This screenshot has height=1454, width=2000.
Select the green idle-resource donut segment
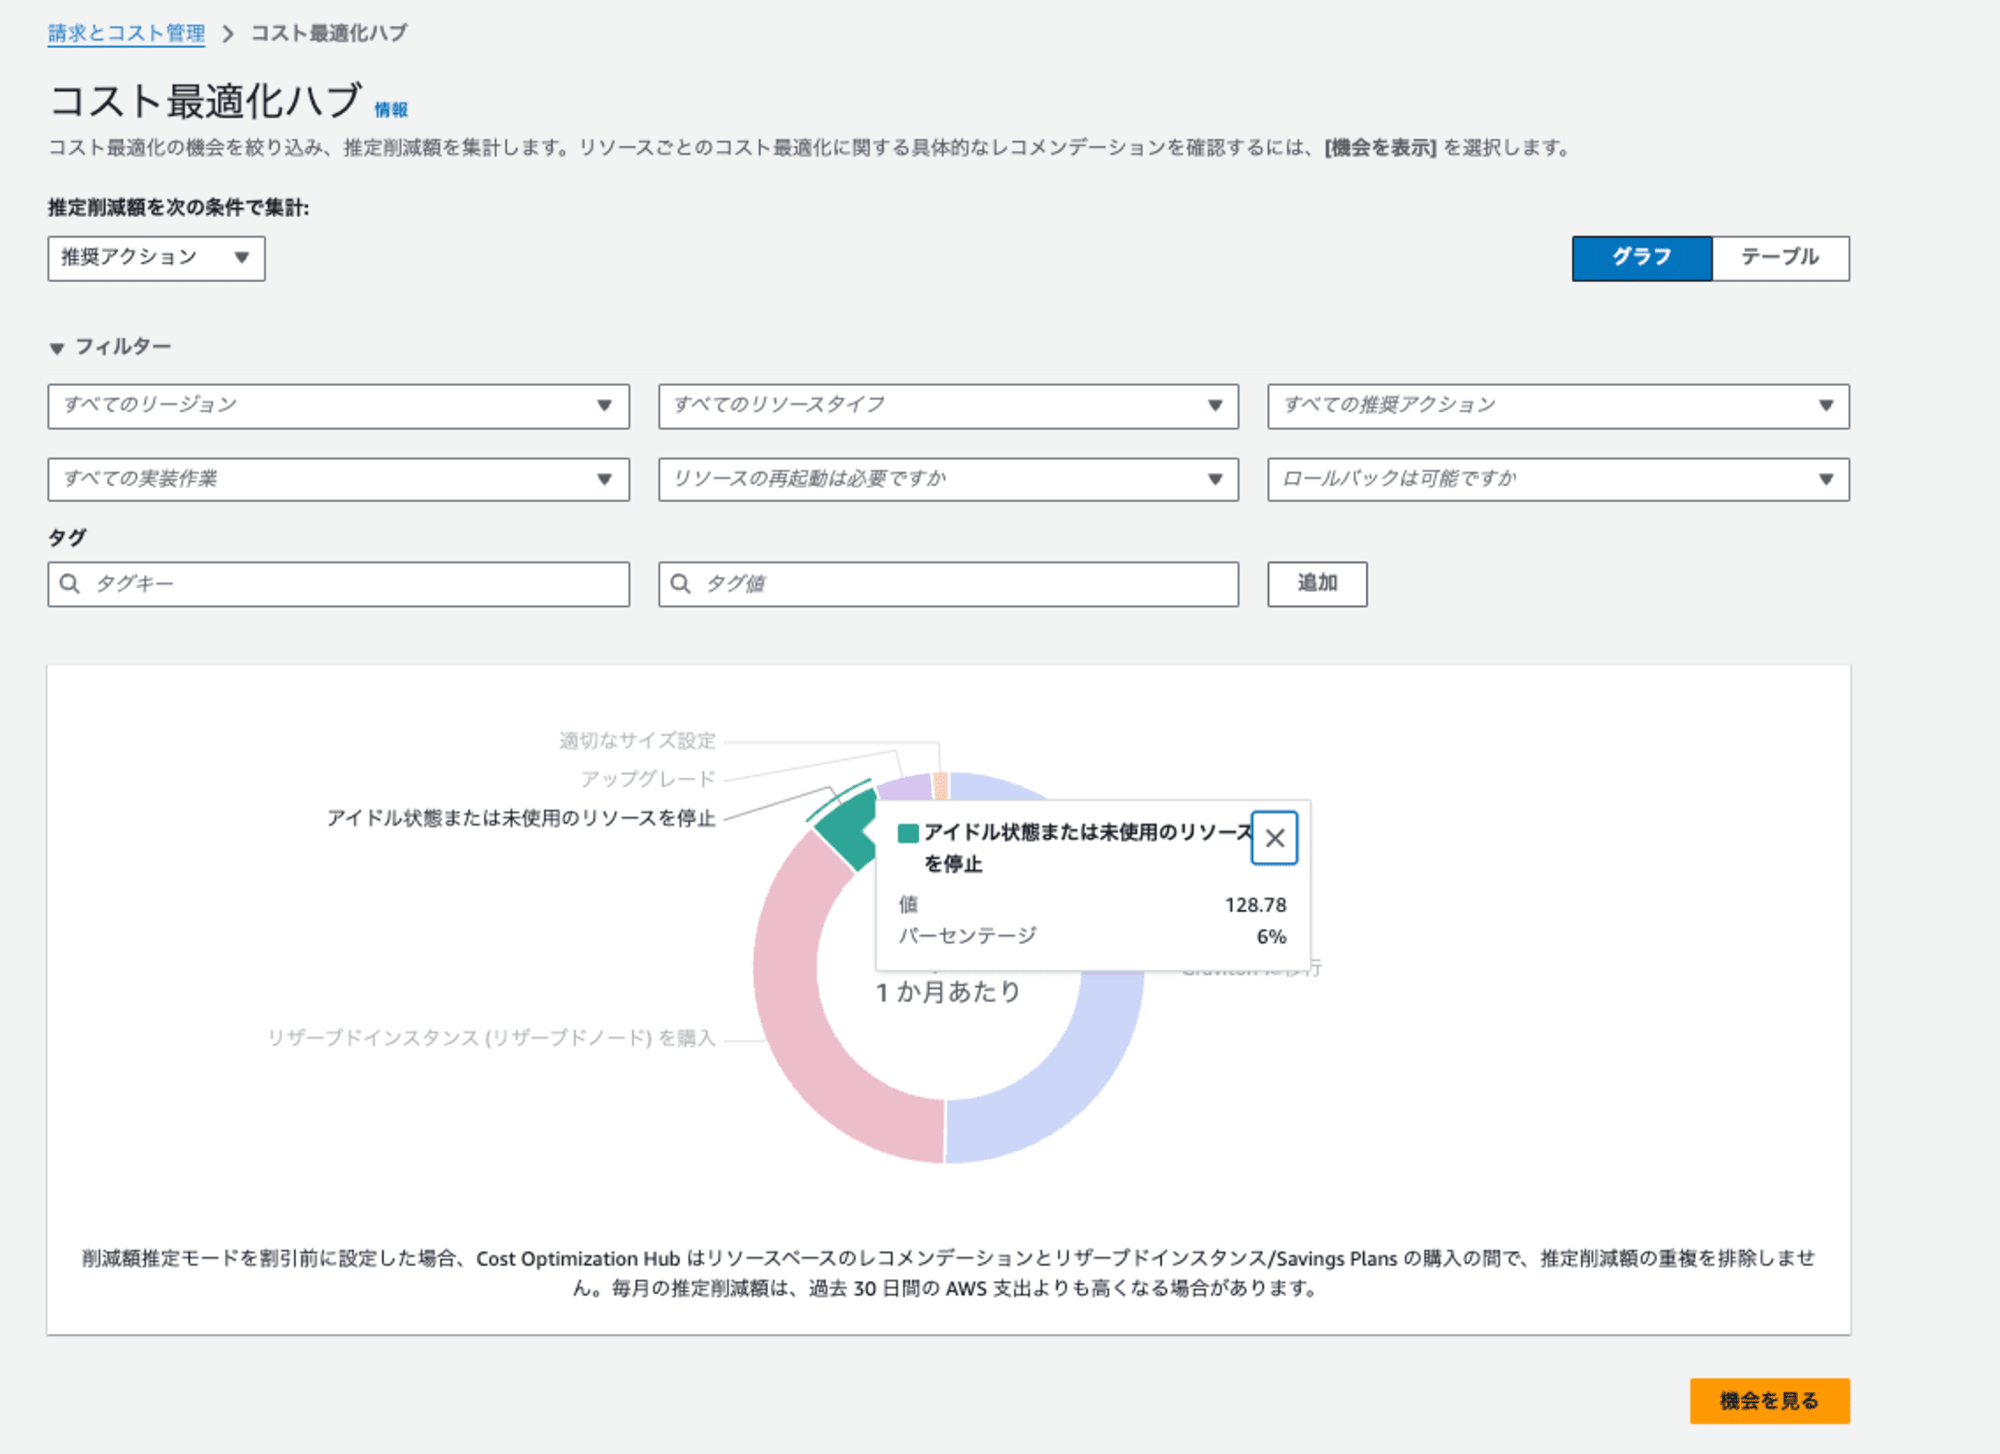847,827
